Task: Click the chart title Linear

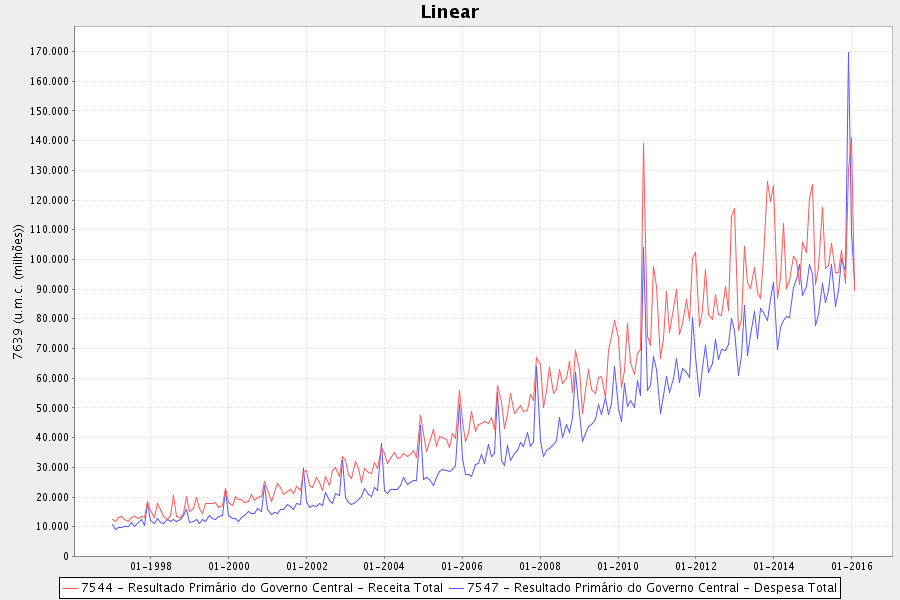Action: coord(449,11)
